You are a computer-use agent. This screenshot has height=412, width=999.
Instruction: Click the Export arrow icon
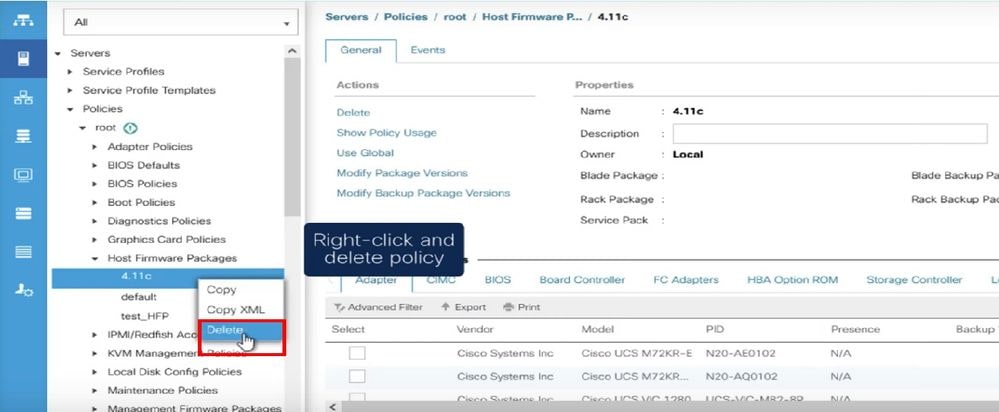(x=446, y=307)
